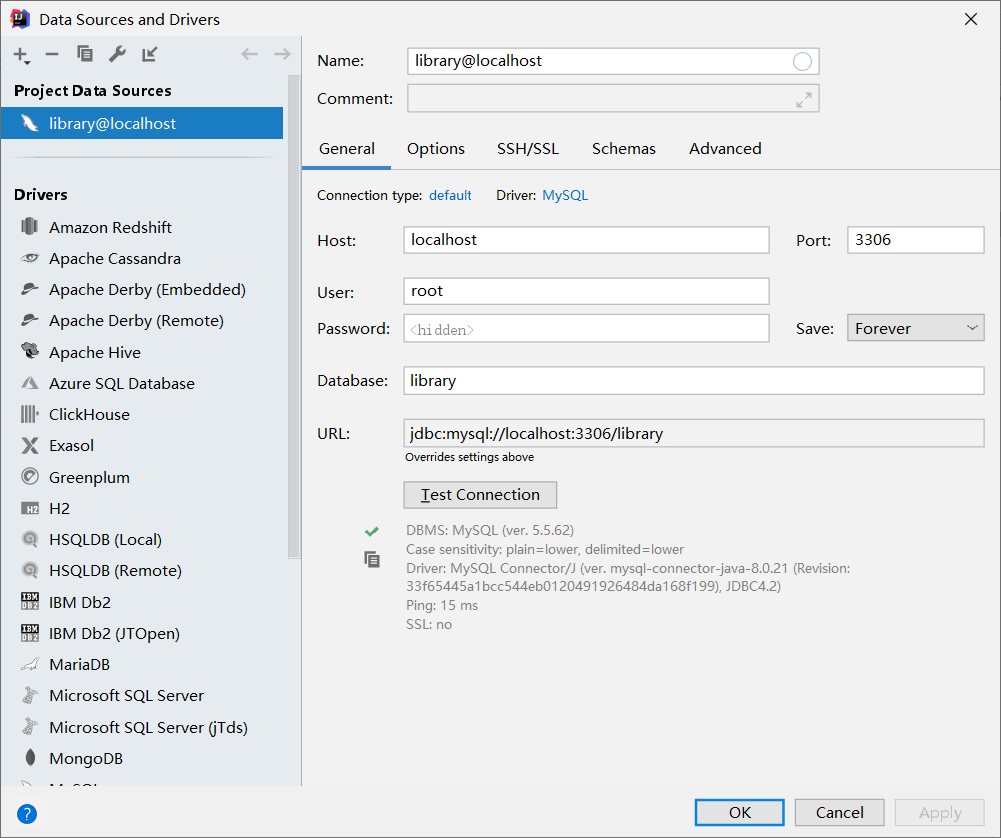Copy the test connection result to clipboard
This screenshot has width=1001, height=838.
click(x=372, y=560)
